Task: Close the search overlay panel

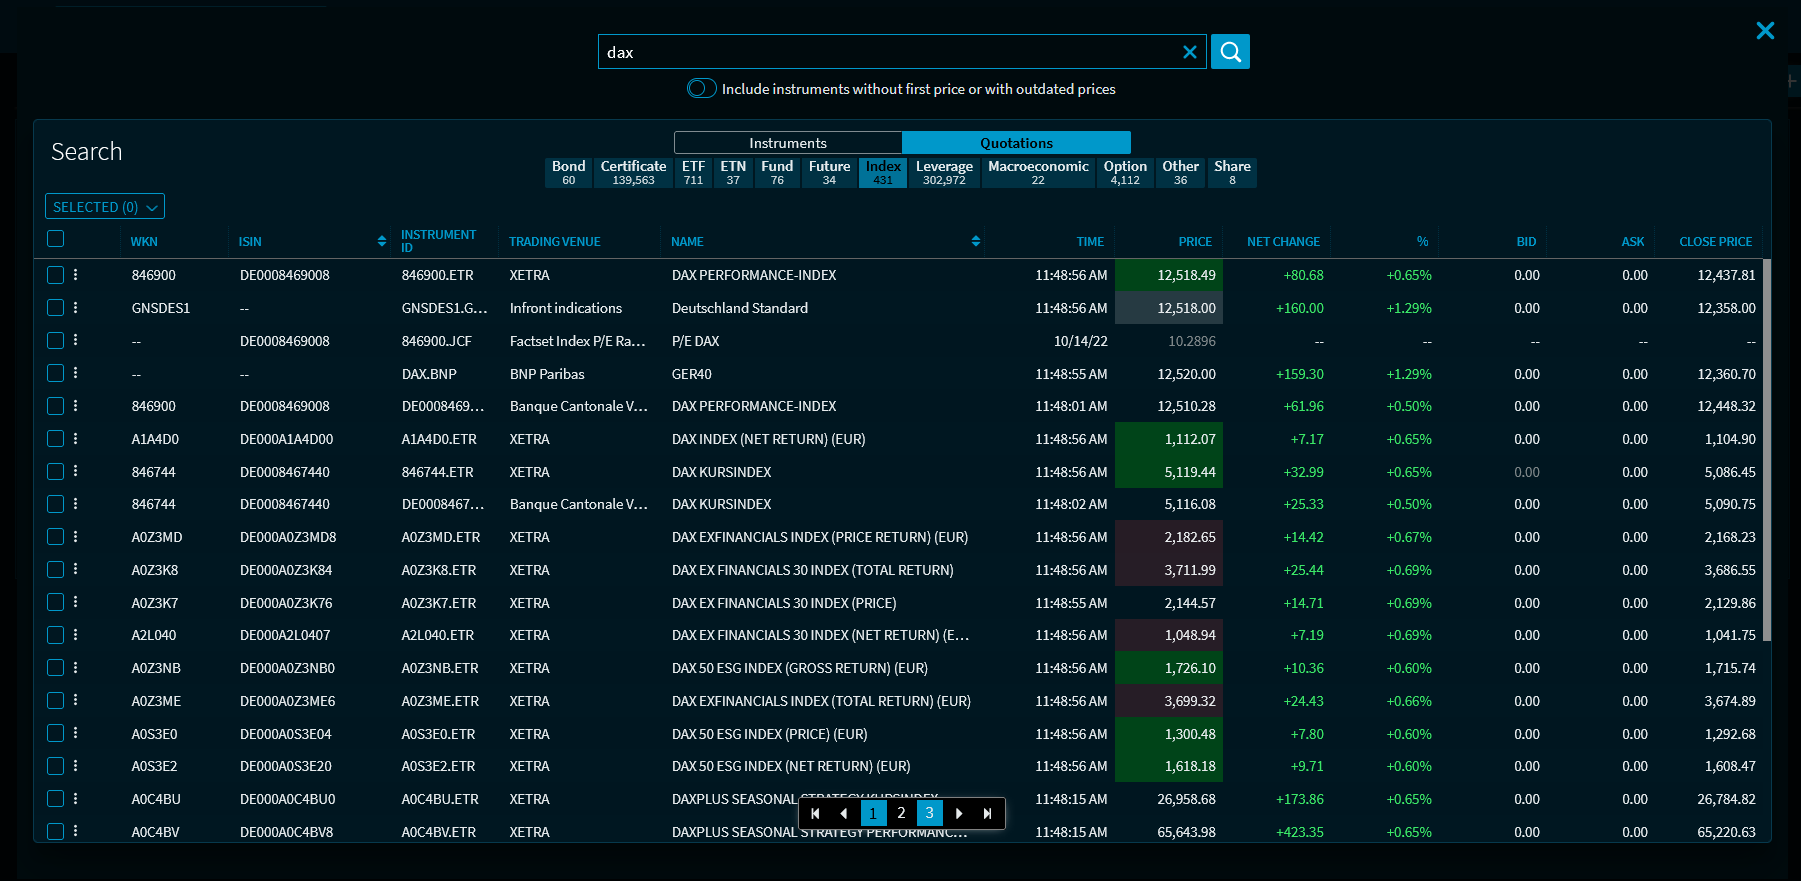Action: point(1765,31)
